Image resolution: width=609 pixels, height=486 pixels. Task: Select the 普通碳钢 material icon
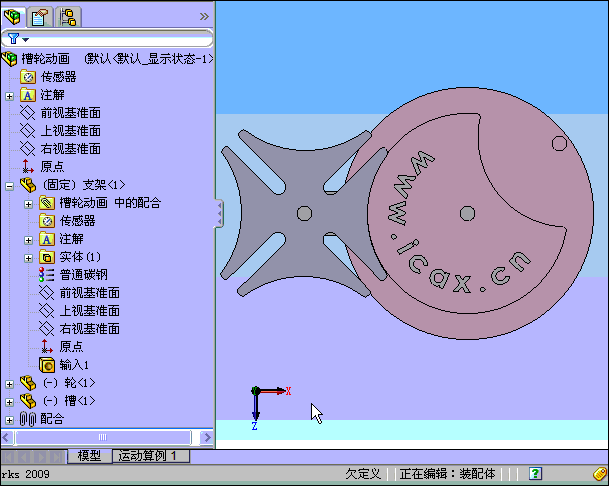point(47,275)
